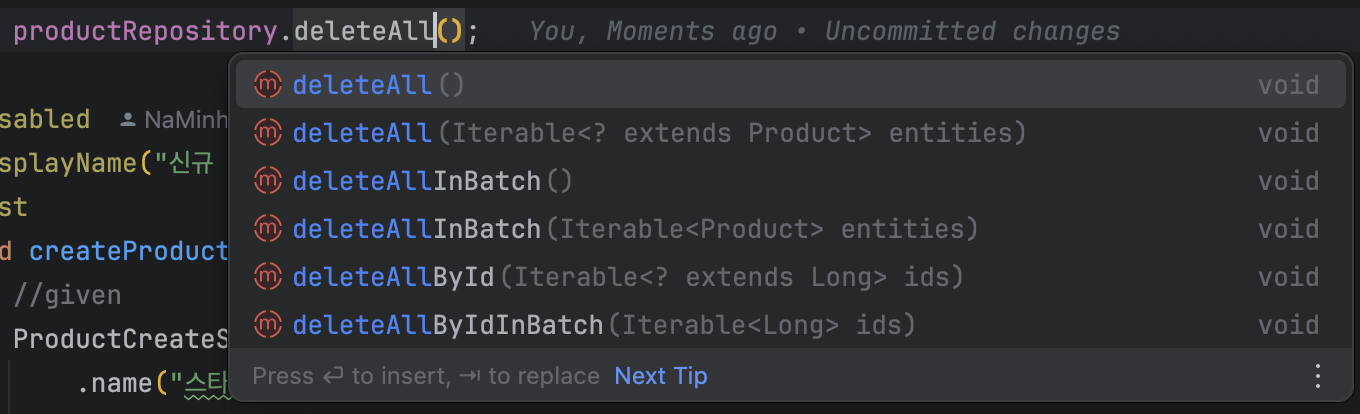Open the Next Tip link
The width and height of the screenshot is (1360, 414).
(x=661, y=376)
